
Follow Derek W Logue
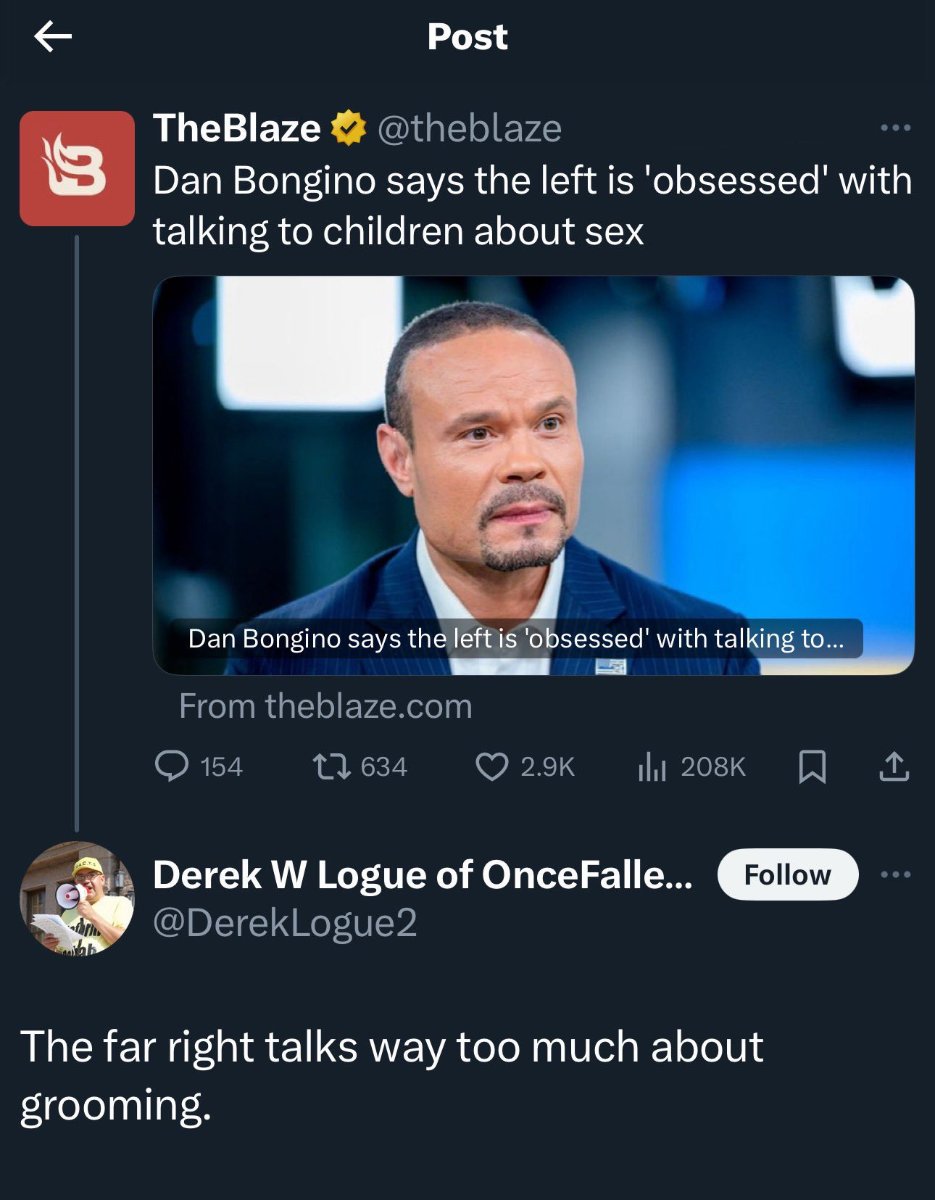pyautogui.click(x=788, y=875)
